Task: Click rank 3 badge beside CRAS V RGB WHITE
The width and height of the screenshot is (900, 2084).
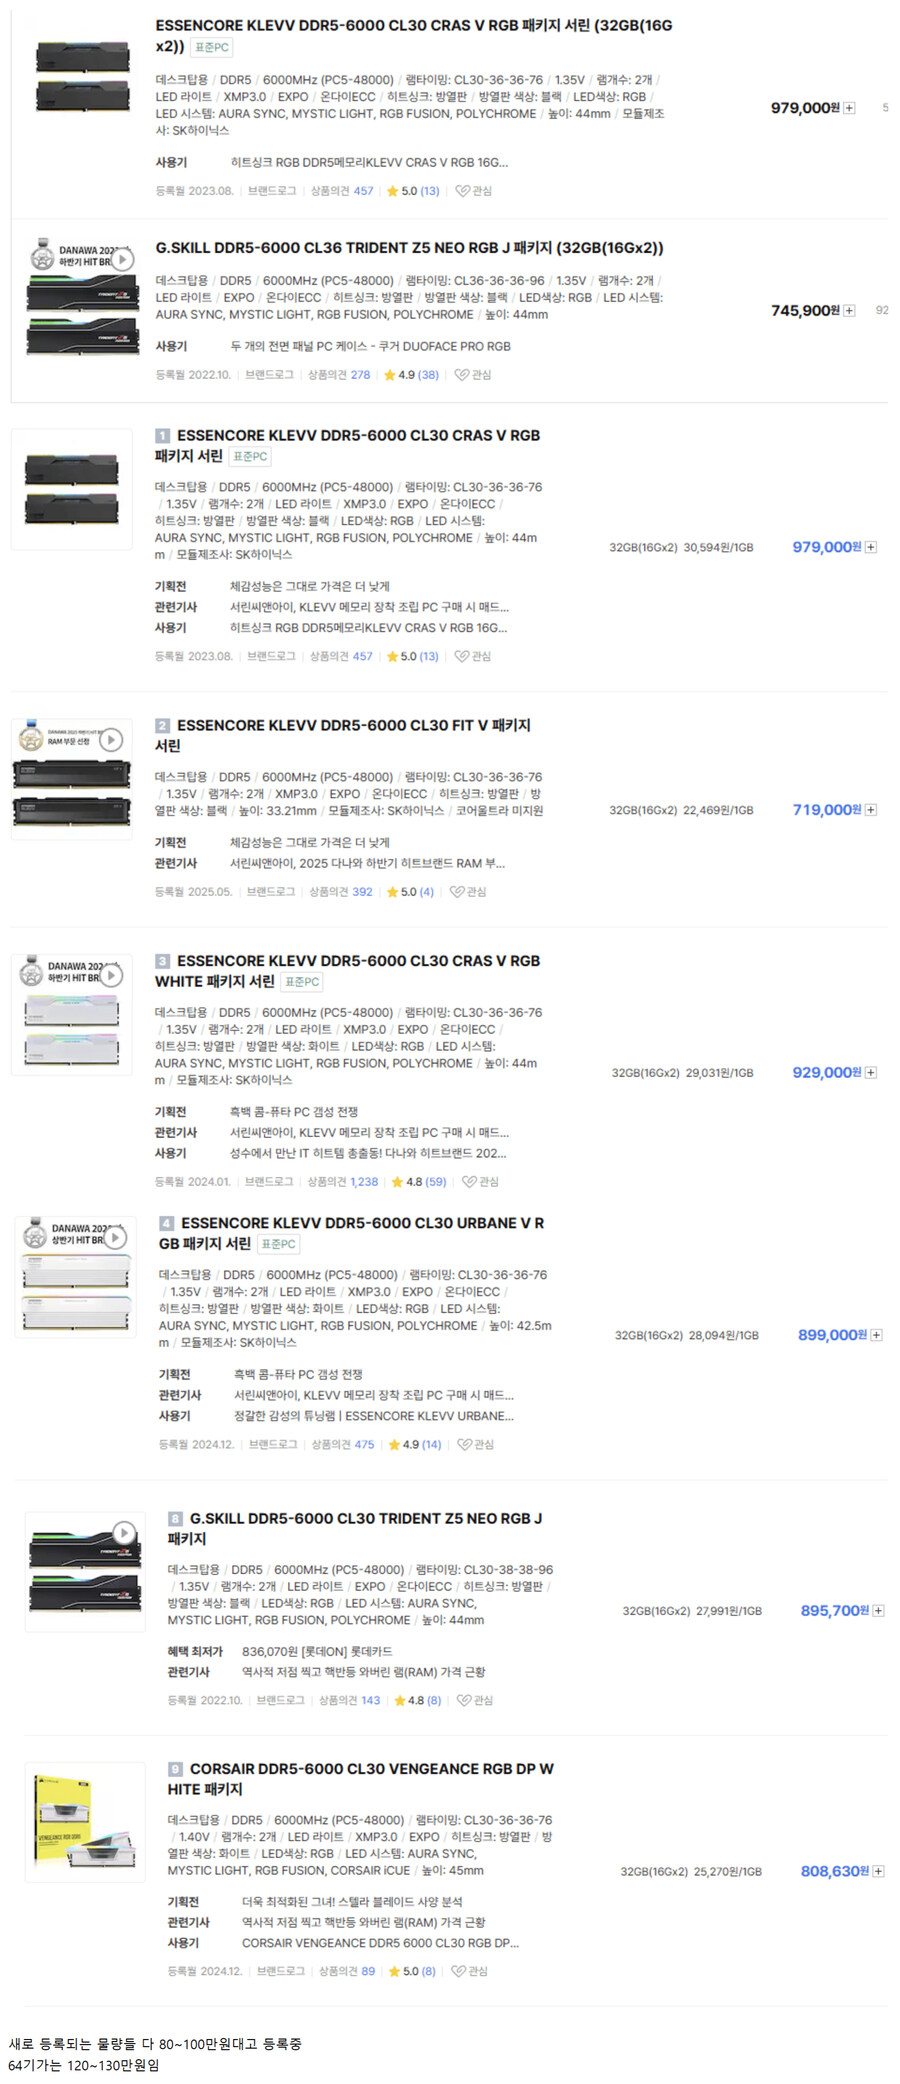Action: pos(162,961)
